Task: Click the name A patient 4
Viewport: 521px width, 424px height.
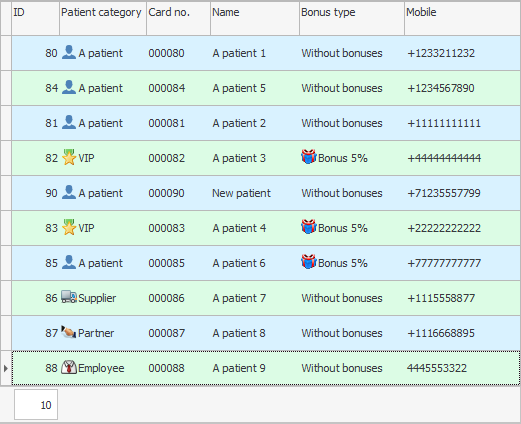Action: click(239, 228)
